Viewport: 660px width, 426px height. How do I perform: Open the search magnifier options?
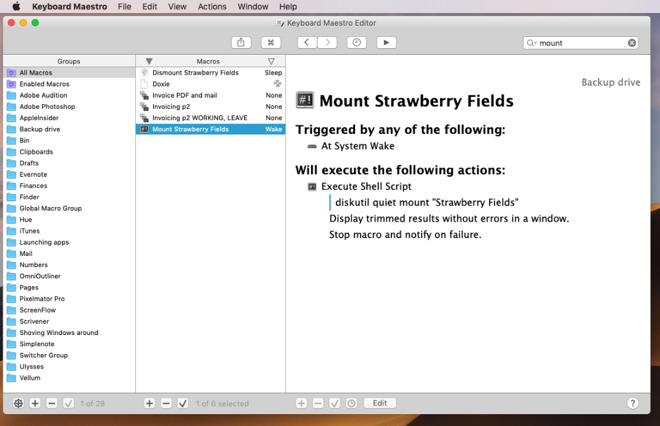(x=531, y=43)
